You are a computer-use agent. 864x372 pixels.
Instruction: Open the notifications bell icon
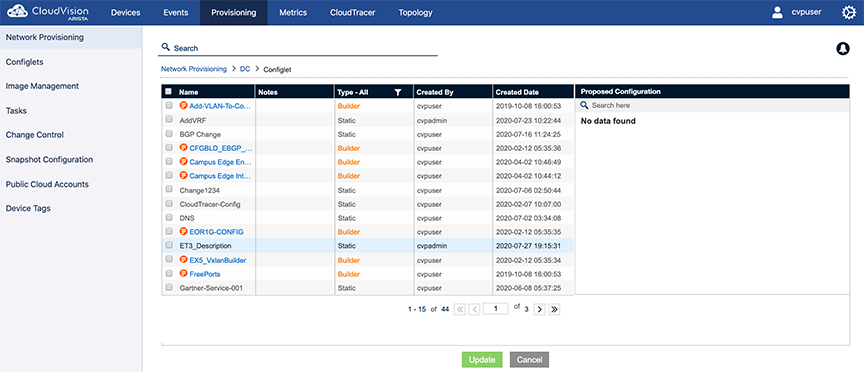click(x=843, y=48)
